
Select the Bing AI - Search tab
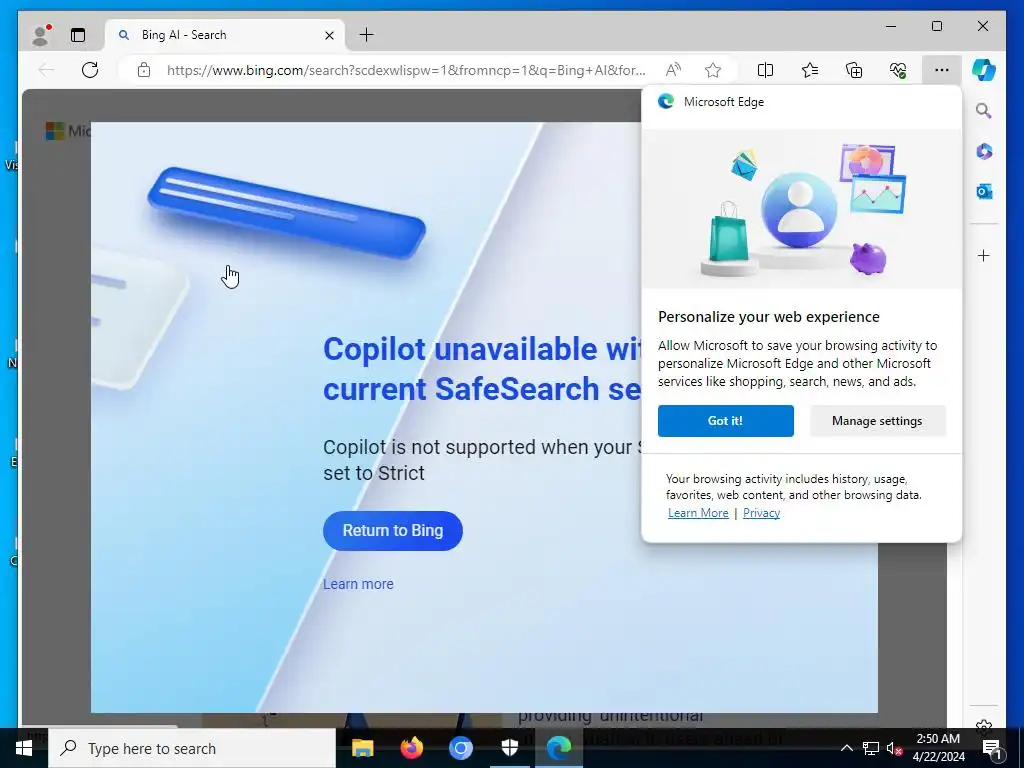(x=223, y=35)
